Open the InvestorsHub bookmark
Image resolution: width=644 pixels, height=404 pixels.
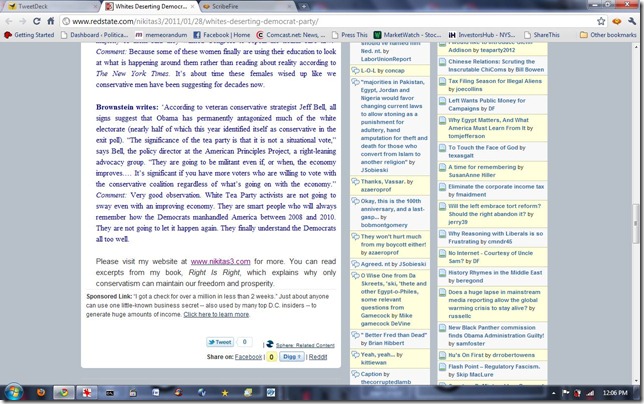click(481, 35)
